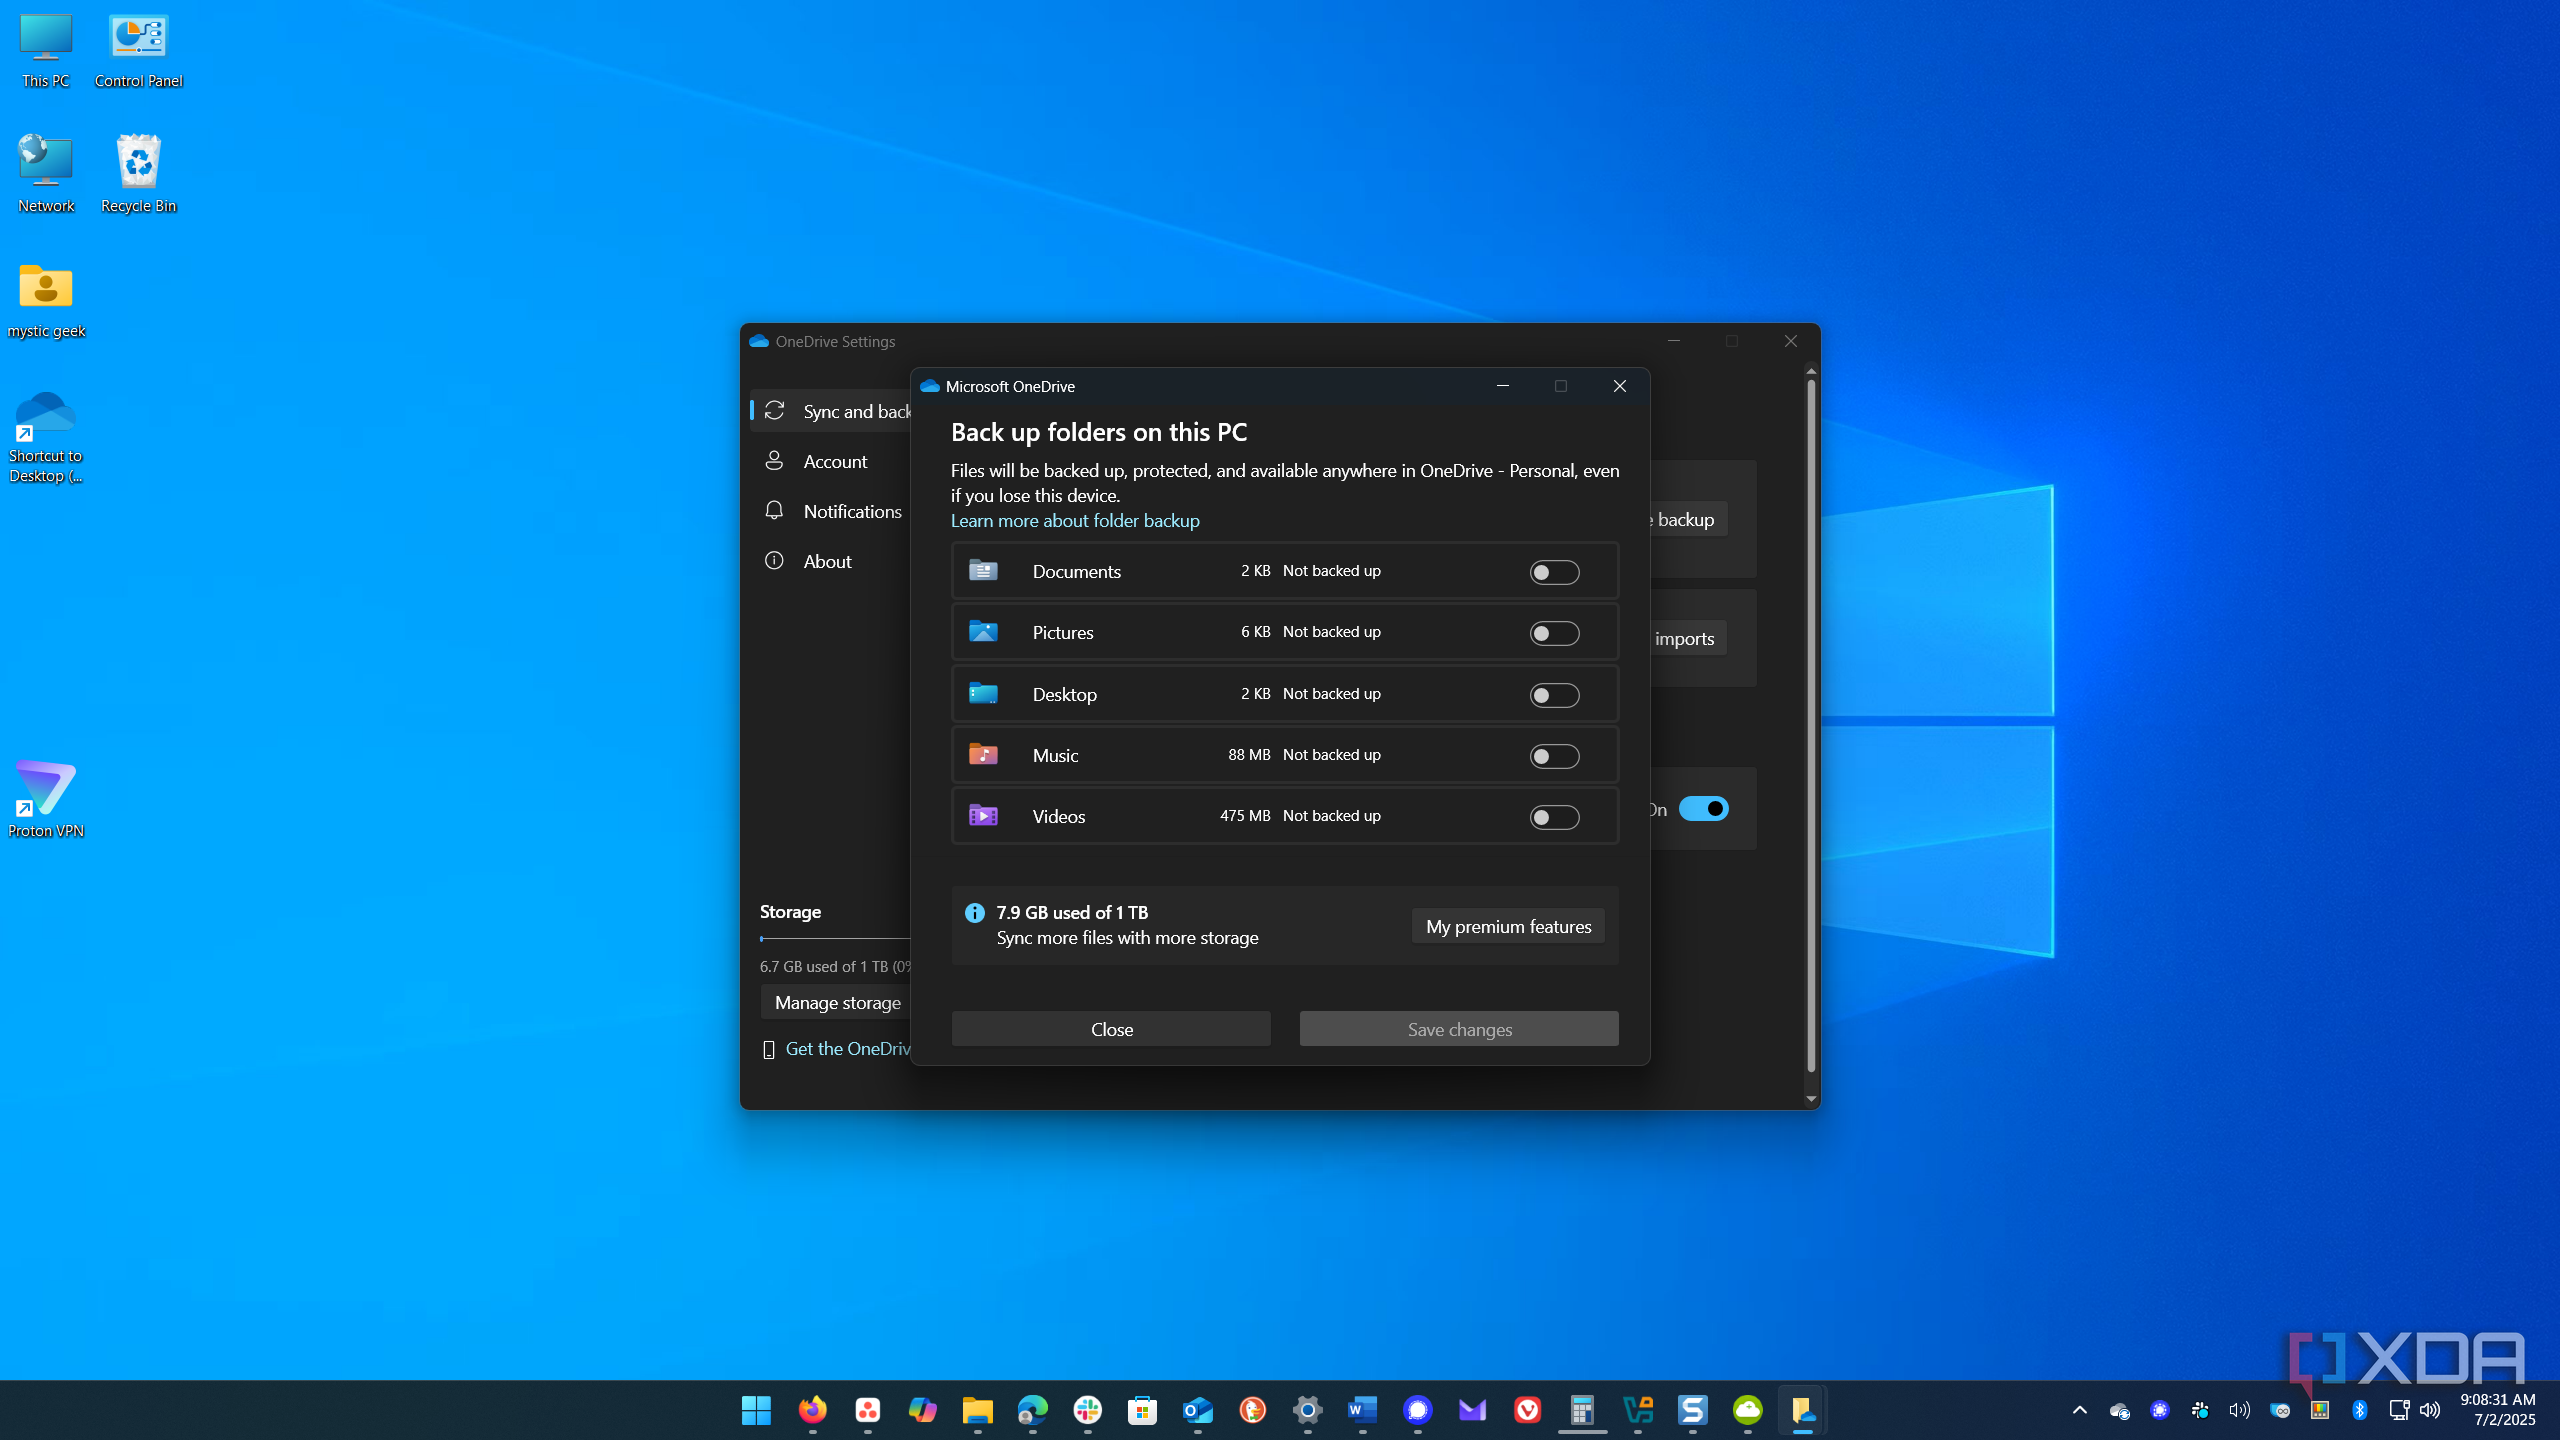Select Shortcut to Desktop OneDrive icon
This screenshot has width=2560, height=1440.
pos(46,436)
